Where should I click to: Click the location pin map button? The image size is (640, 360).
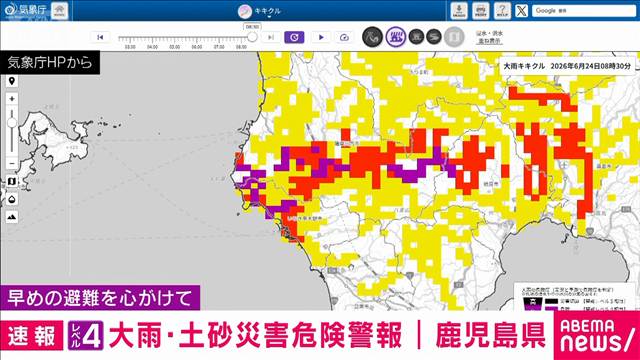[12, 81]
